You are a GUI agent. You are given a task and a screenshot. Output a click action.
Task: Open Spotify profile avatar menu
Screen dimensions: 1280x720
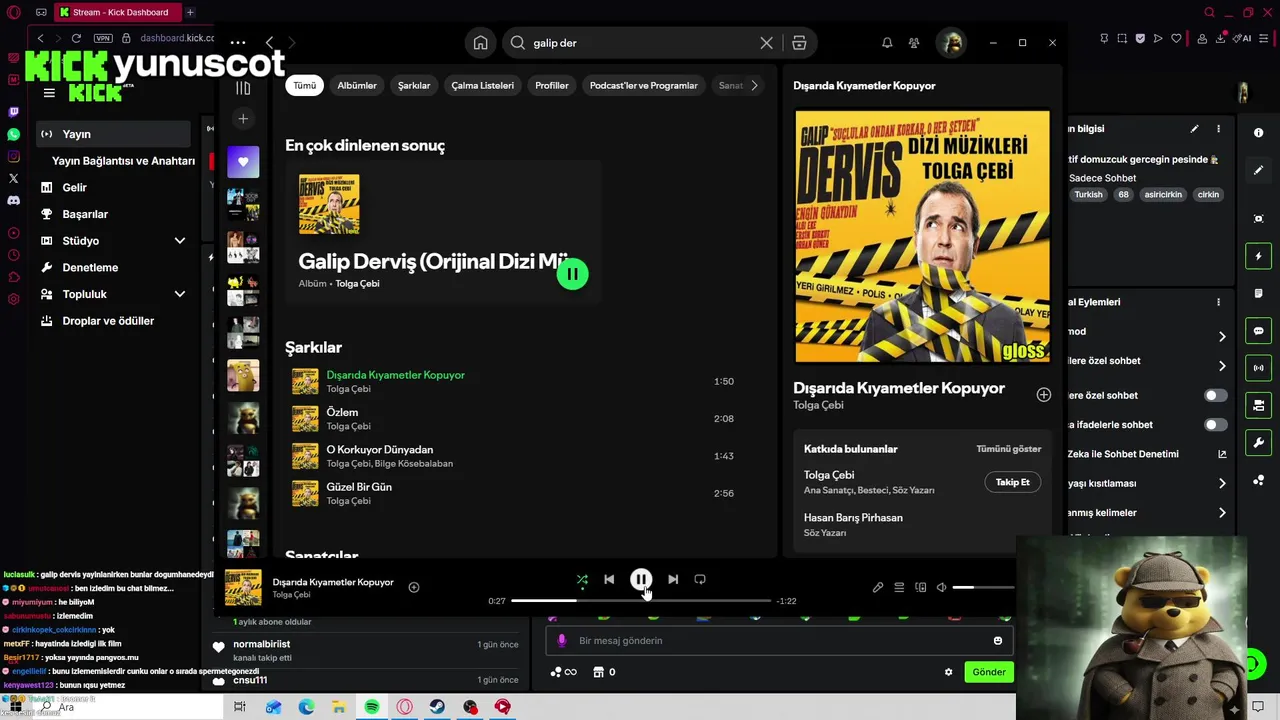tap(951, 43)
